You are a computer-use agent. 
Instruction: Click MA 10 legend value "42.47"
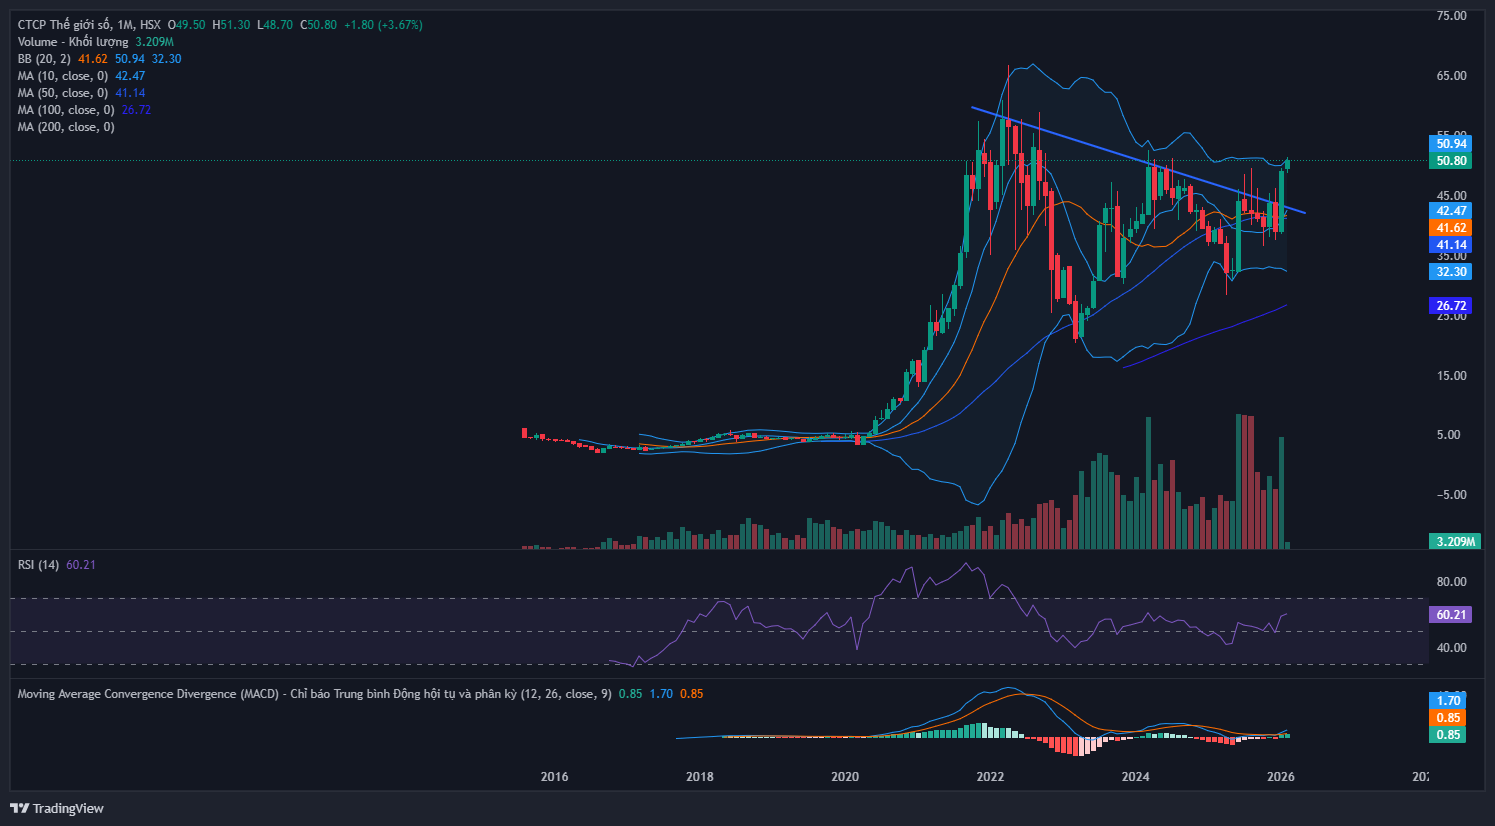tap(130, 76)
